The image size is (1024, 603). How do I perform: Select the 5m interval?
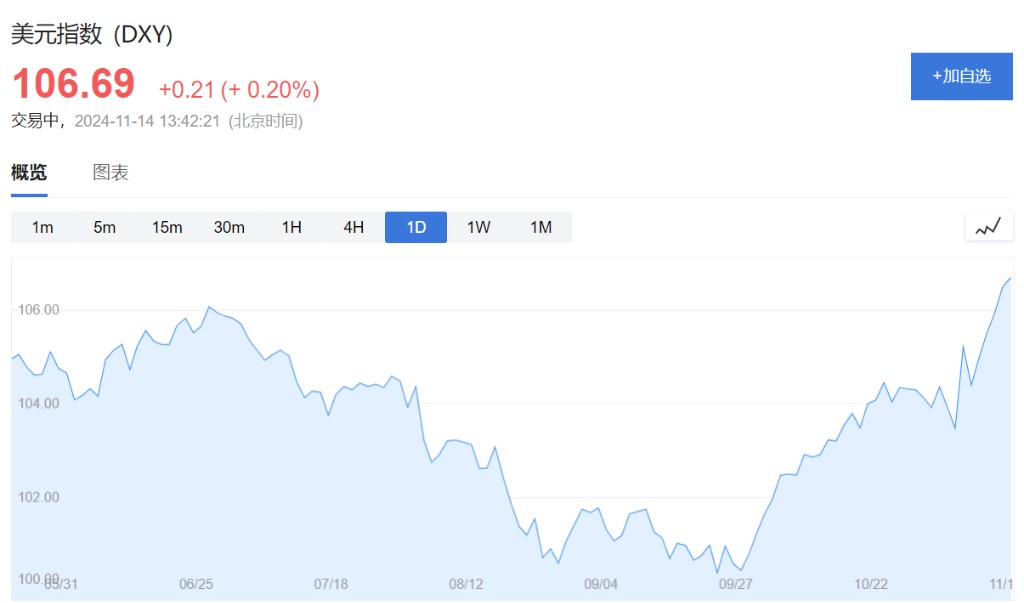tap(104, 227)
